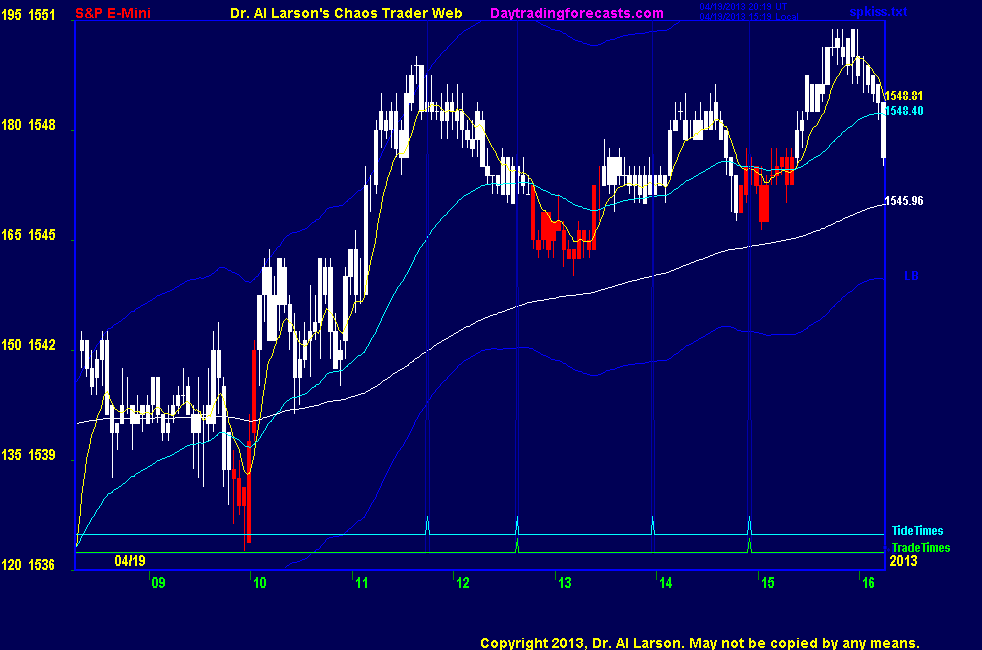This screenshot has width=982, height=650.
Task: Click the 2013 year label
Action: point(903,561)
